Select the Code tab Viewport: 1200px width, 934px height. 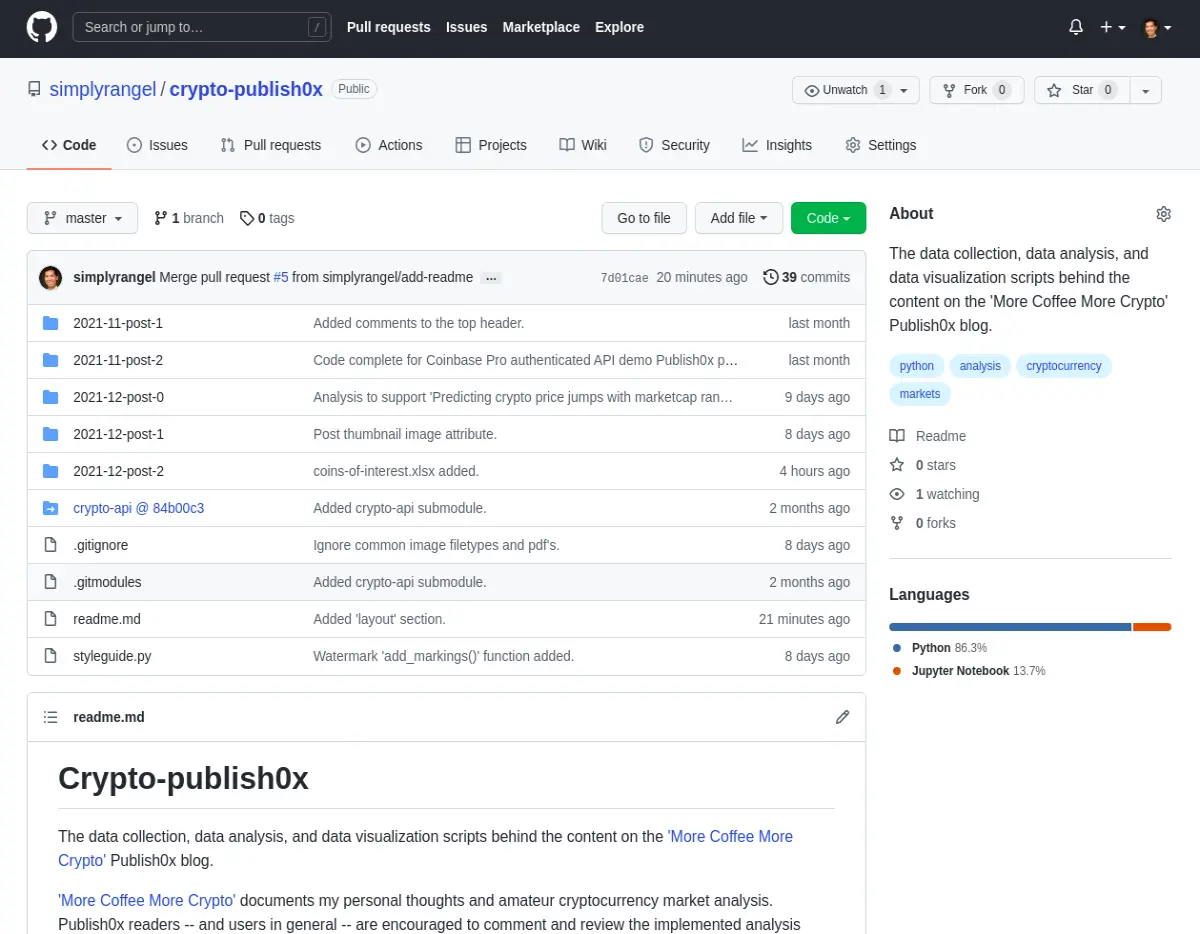pyautogui.click(x=69, y=145)
